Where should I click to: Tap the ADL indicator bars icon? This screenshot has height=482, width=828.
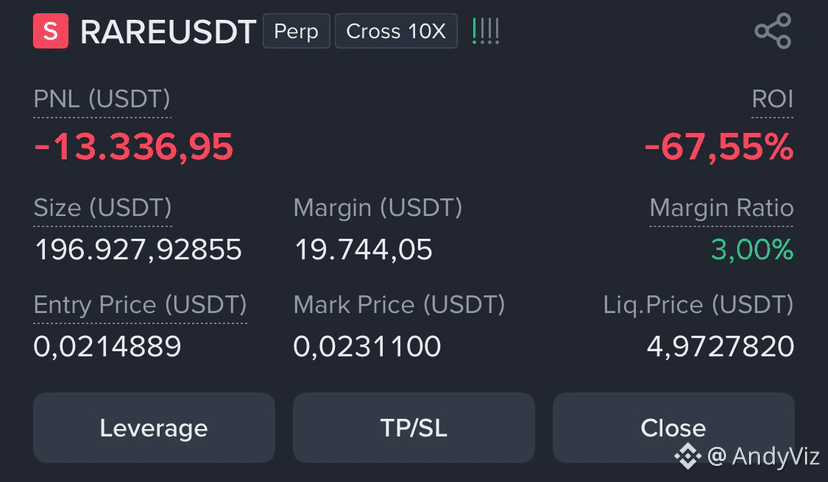486,31
